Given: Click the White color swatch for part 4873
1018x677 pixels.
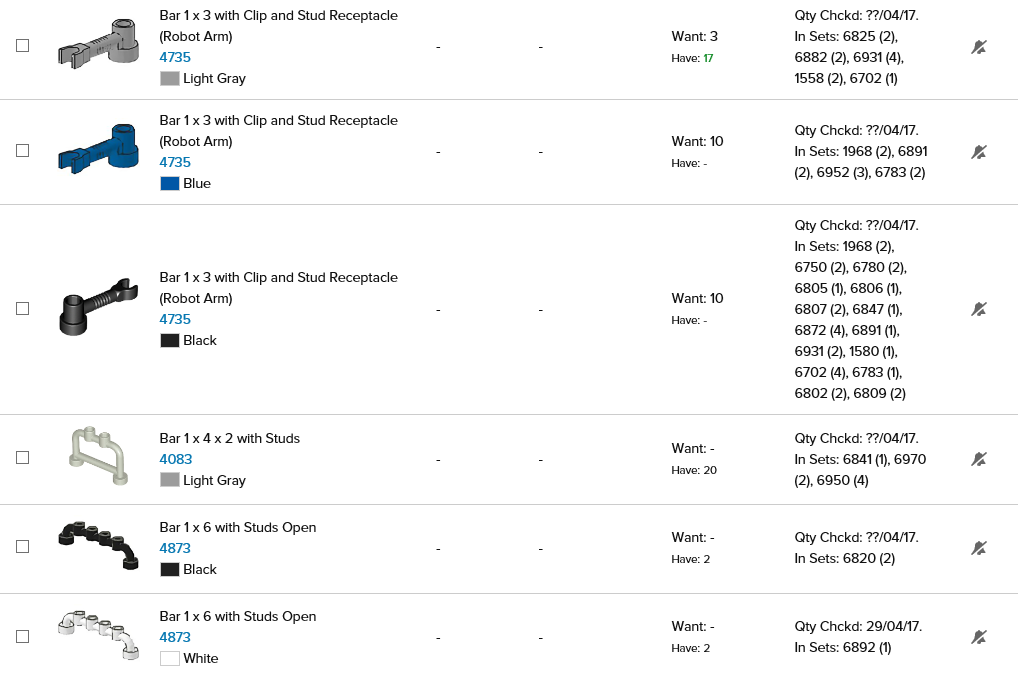Looking at the screenshot, I should click(x=169, y=658).
